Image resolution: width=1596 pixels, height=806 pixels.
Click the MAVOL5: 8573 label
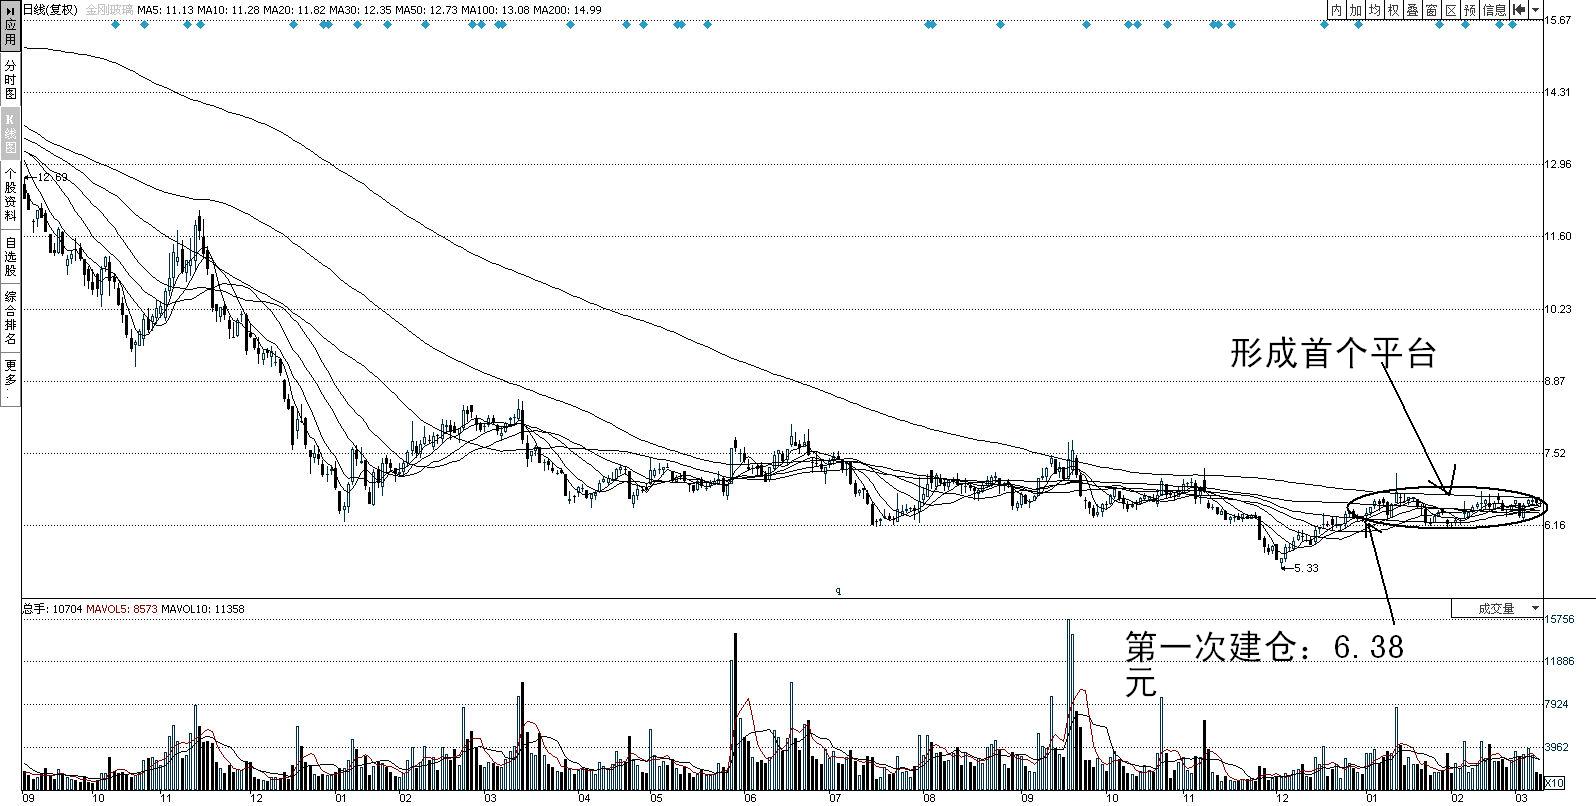(x=122, y=608)
